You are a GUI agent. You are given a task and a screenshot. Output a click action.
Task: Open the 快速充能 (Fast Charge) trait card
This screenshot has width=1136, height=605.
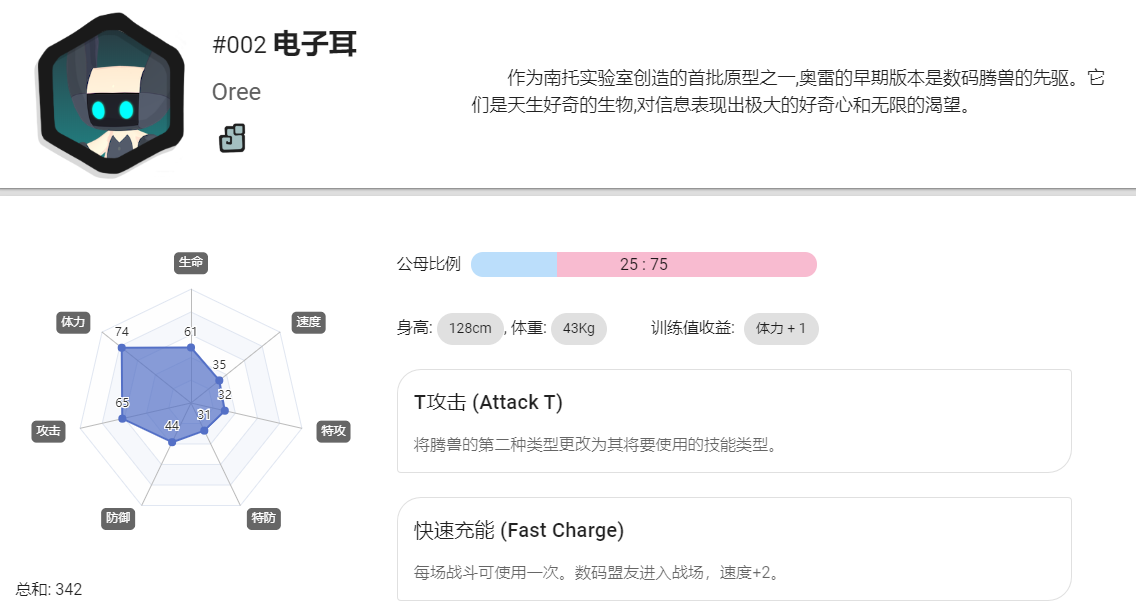(x=734, y=549)
